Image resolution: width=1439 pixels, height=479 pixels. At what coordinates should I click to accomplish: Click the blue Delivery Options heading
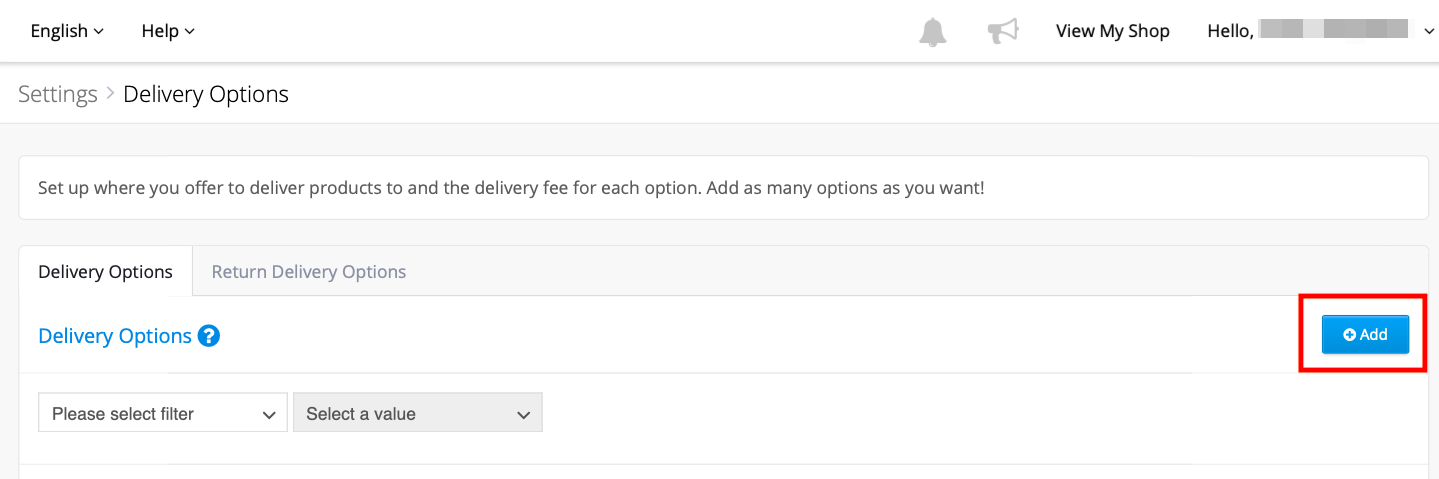point(115,336)
